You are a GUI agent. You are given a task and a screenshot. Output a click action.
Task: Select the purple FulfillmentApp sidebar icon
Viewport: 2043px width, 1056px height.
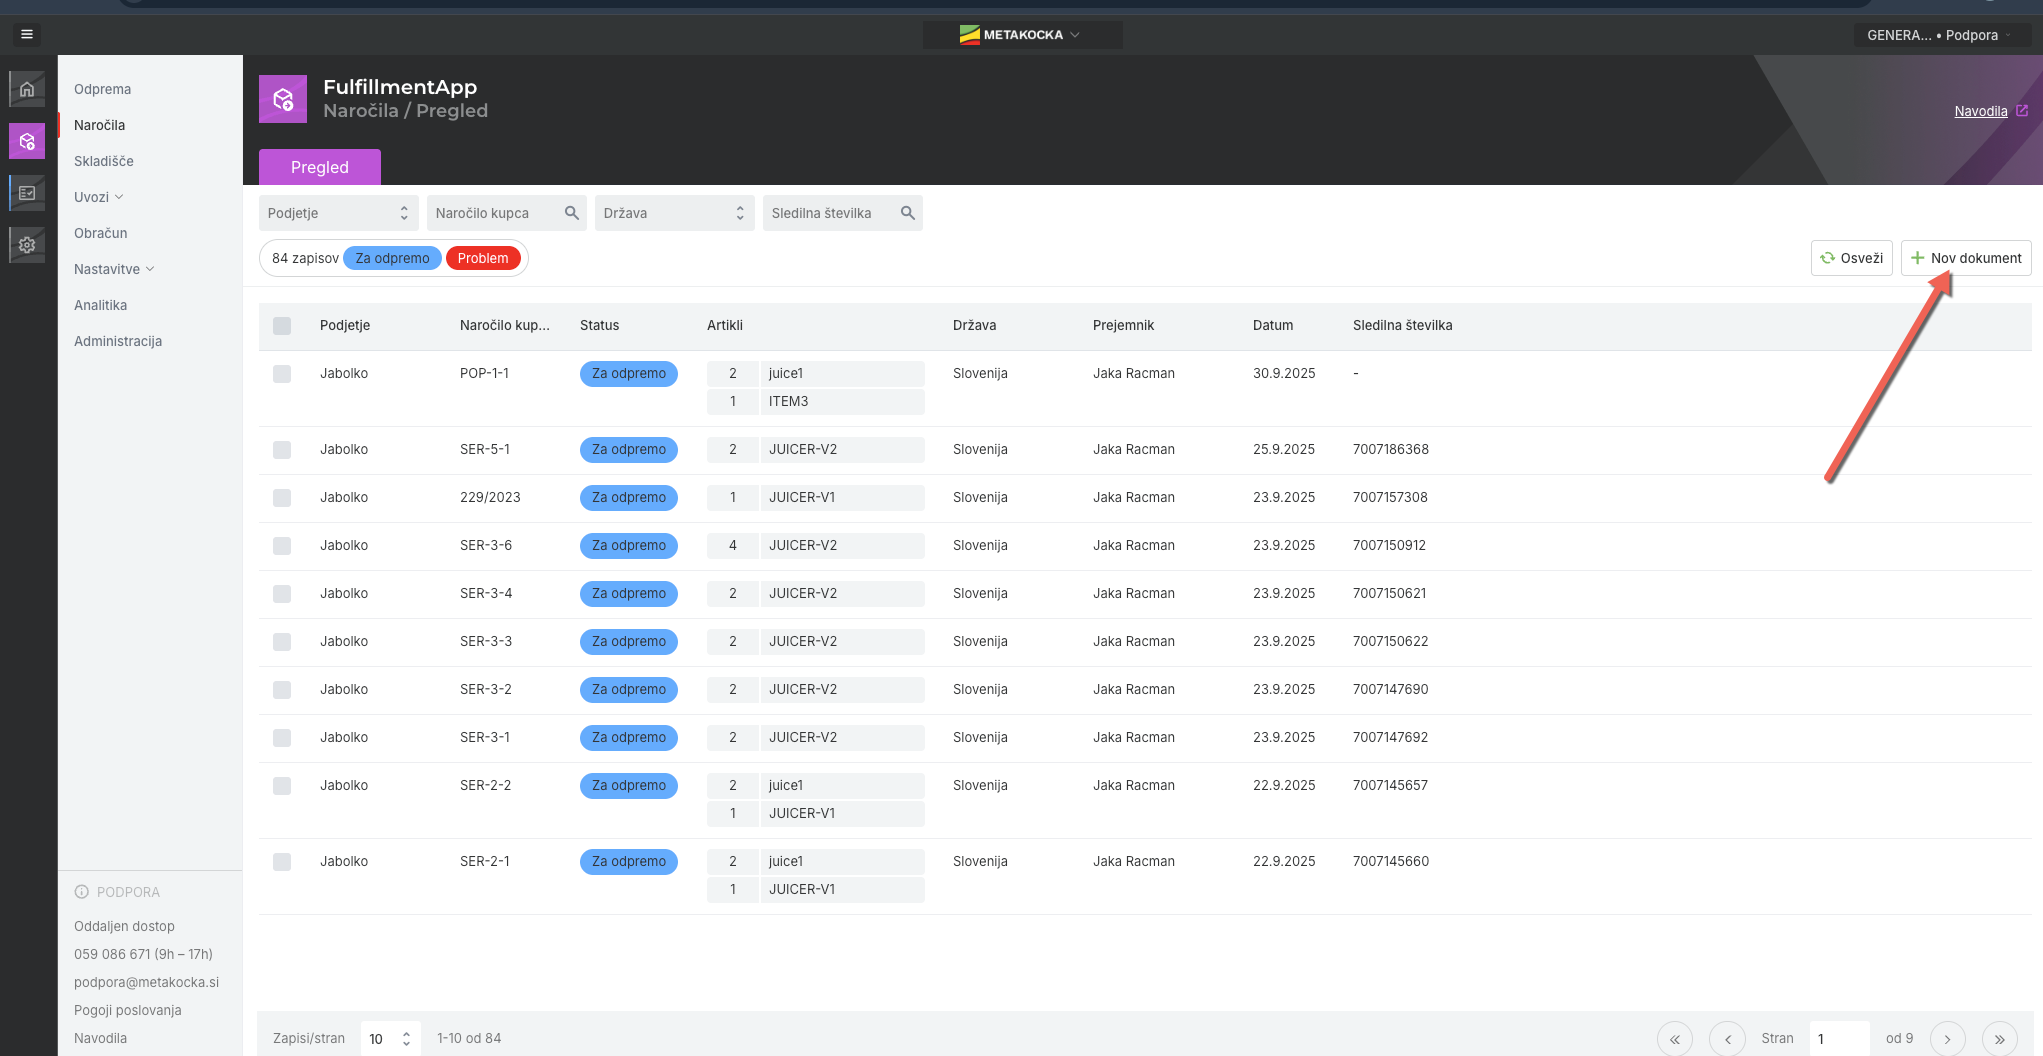point(27,141)
